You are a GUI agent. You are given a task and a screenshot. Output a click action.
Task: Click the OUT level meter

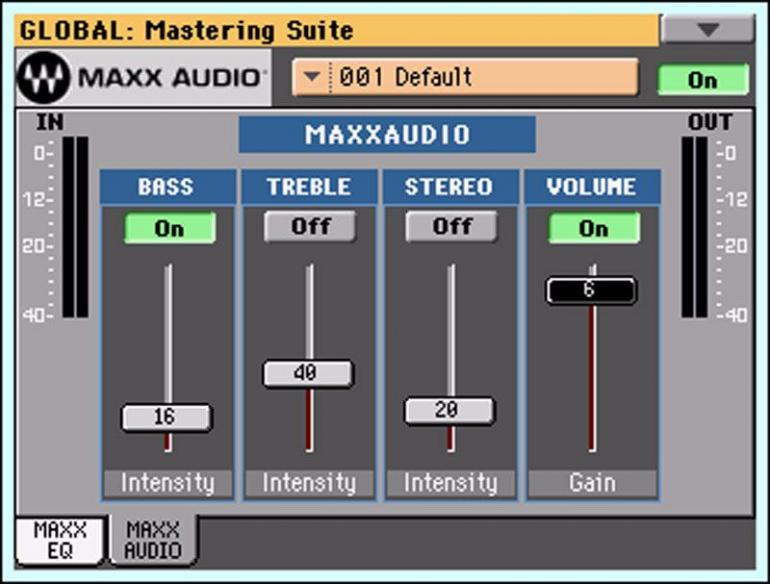point(694,227)
